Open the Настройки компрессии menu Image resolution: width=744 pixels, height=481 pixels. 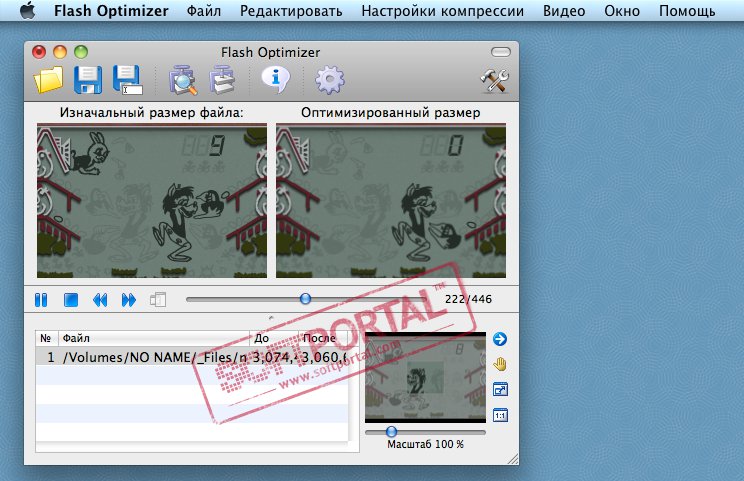[x=442, y=10]
